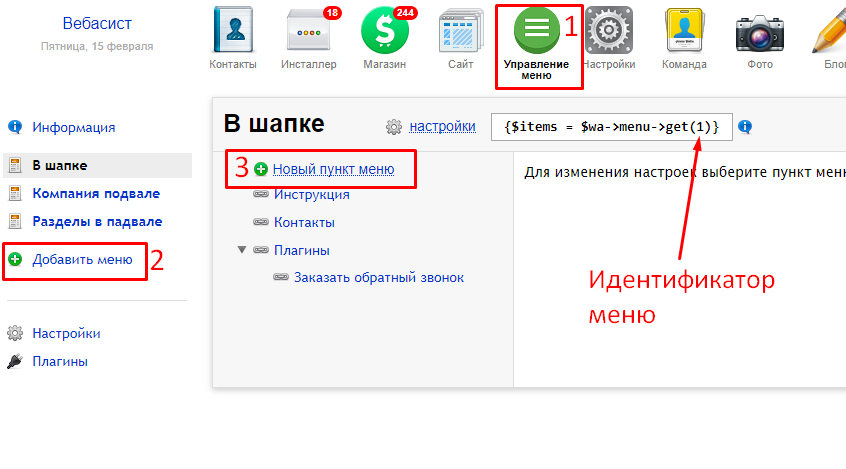846x469 pixels.
Task: Open the Команда app icon
Action: 684,32
